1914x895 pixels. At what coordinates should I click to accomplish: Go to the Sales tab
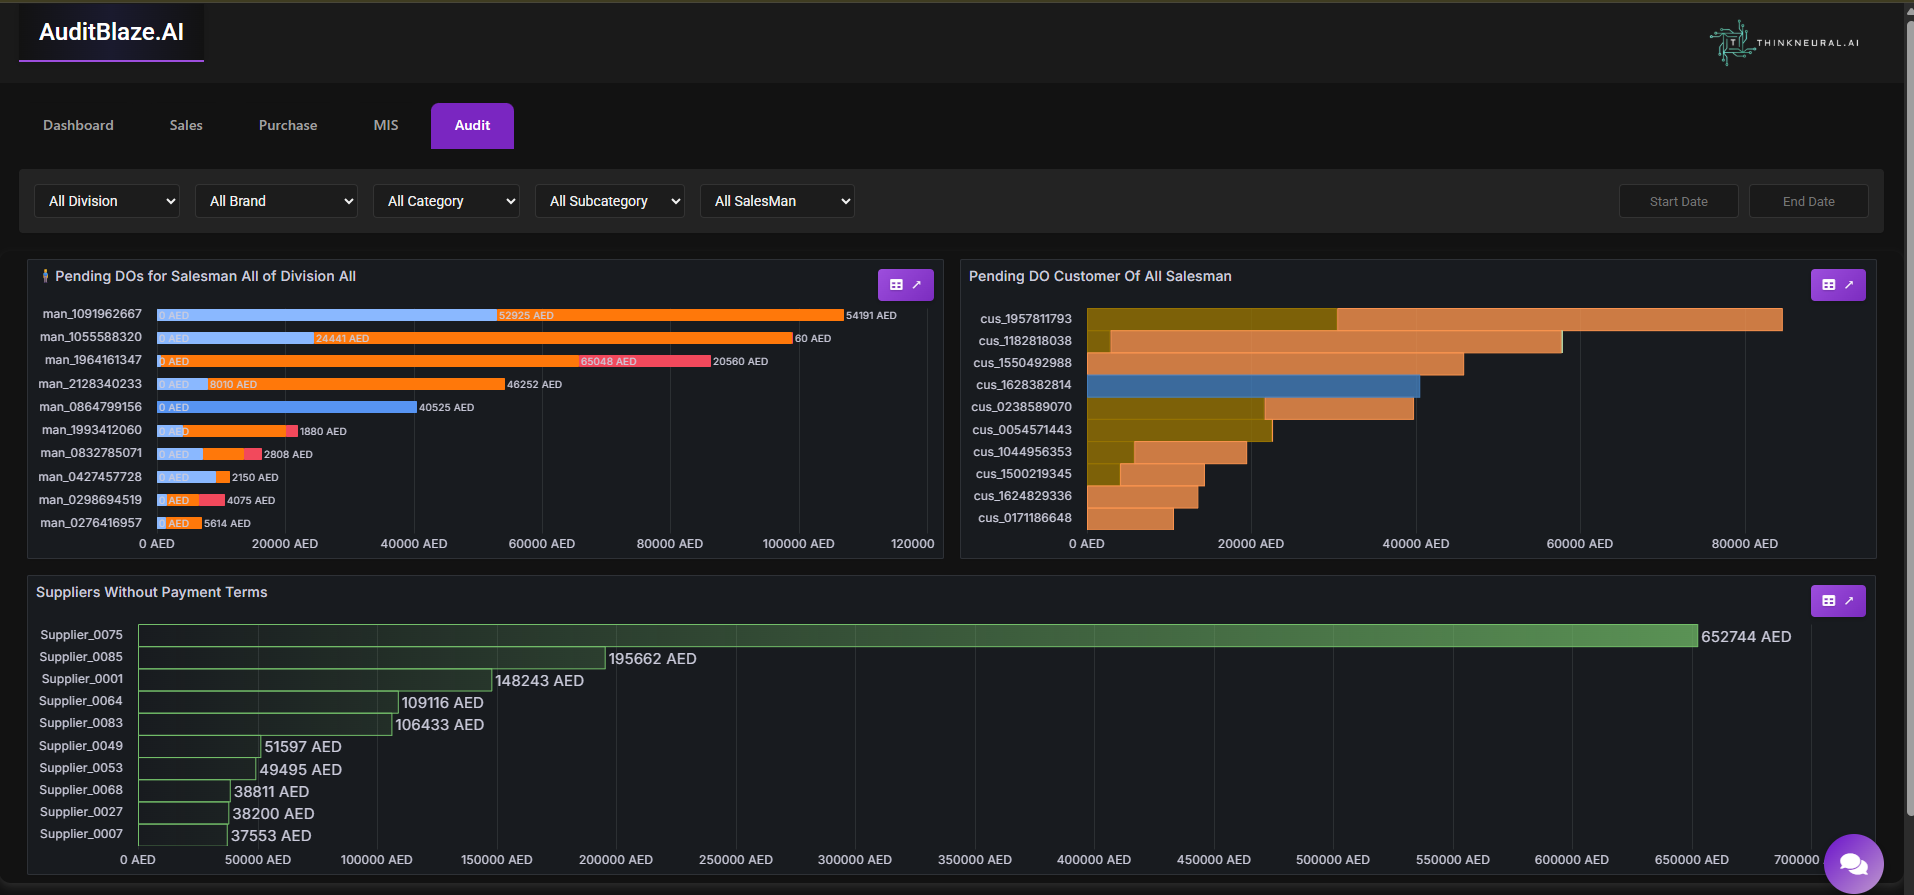186,126
